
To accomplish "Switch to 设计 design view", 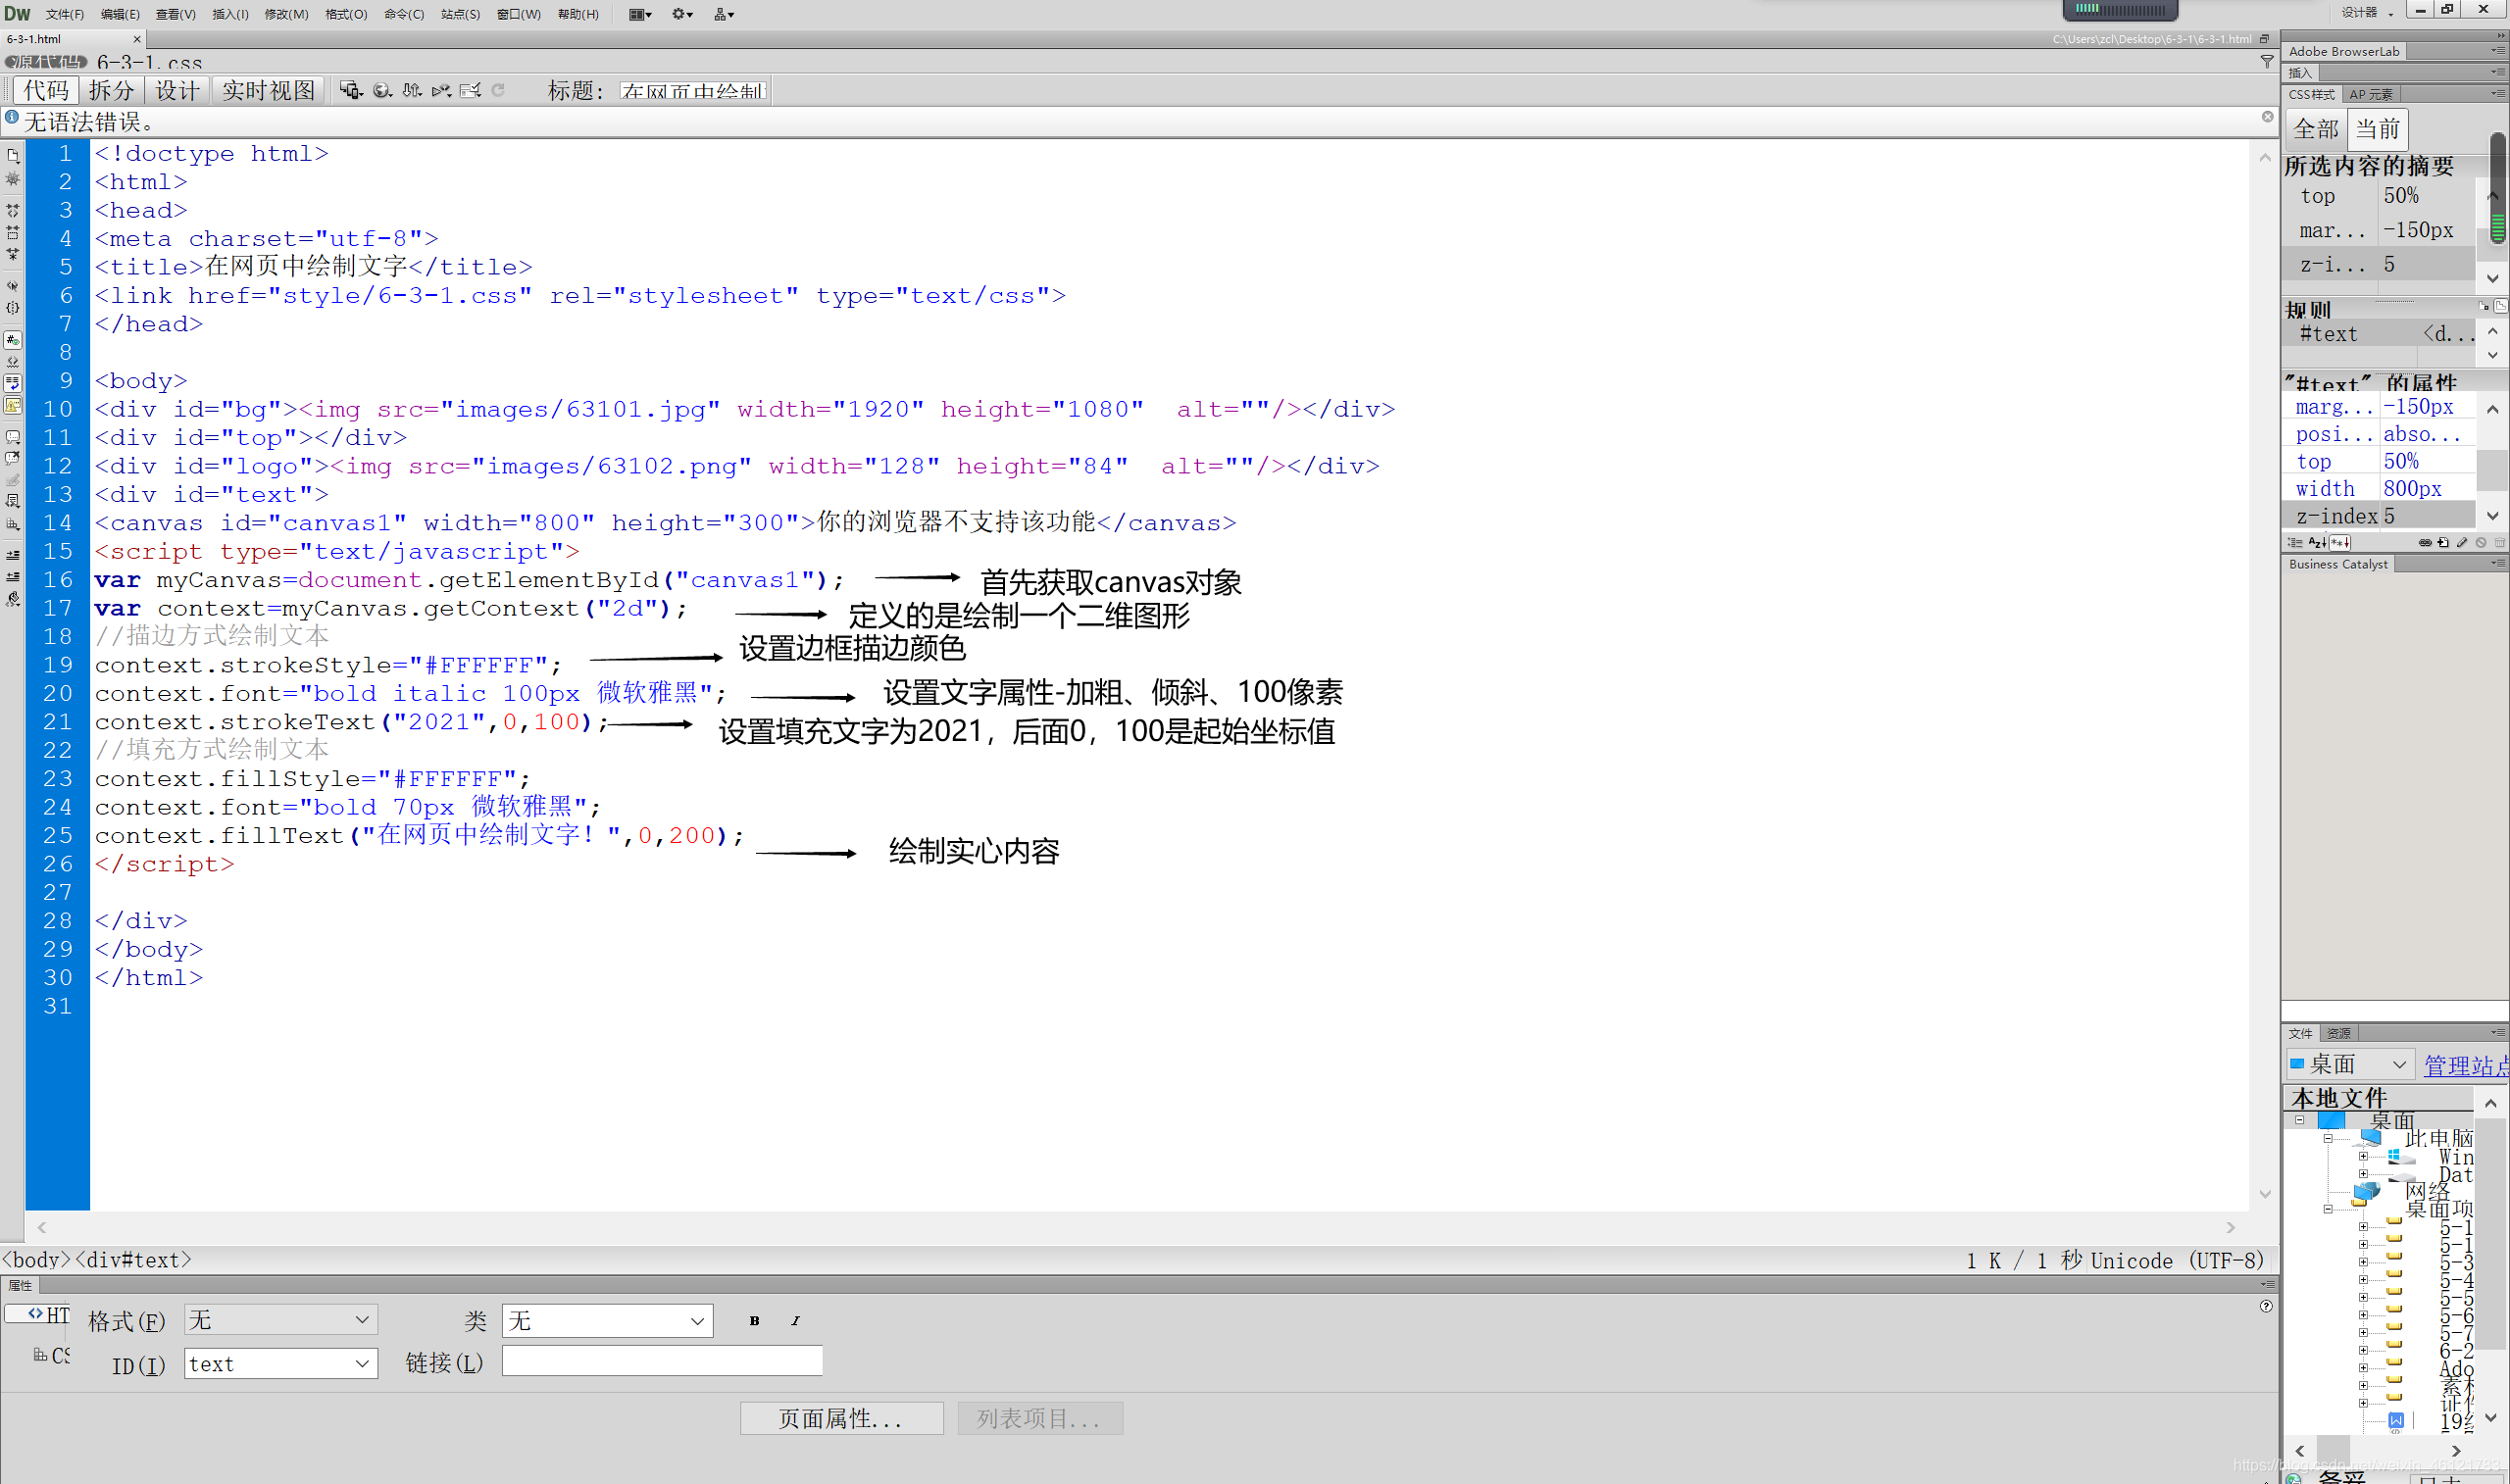I will (x=178, y=91).
